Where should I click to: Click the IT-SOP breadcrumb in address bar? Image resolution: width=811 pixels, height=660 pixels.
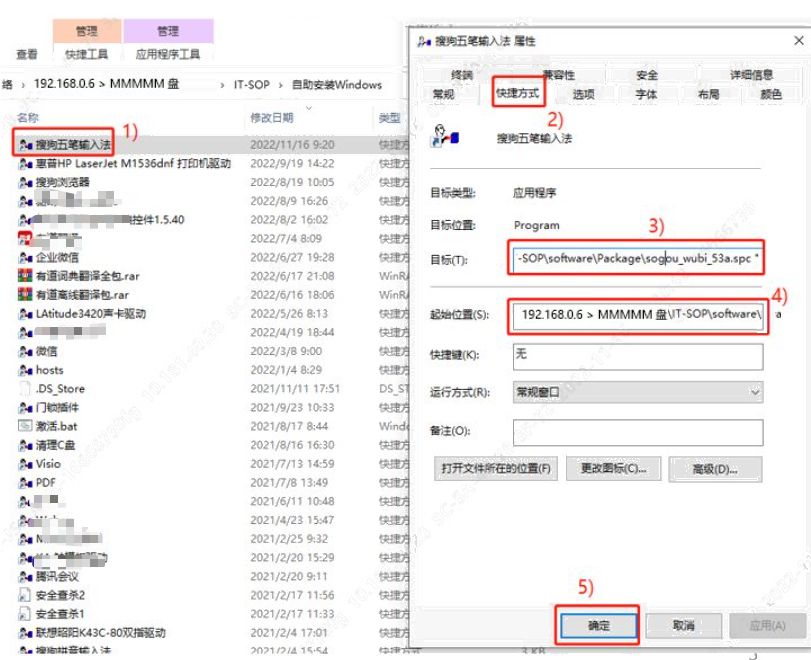[x=251, y=85]
